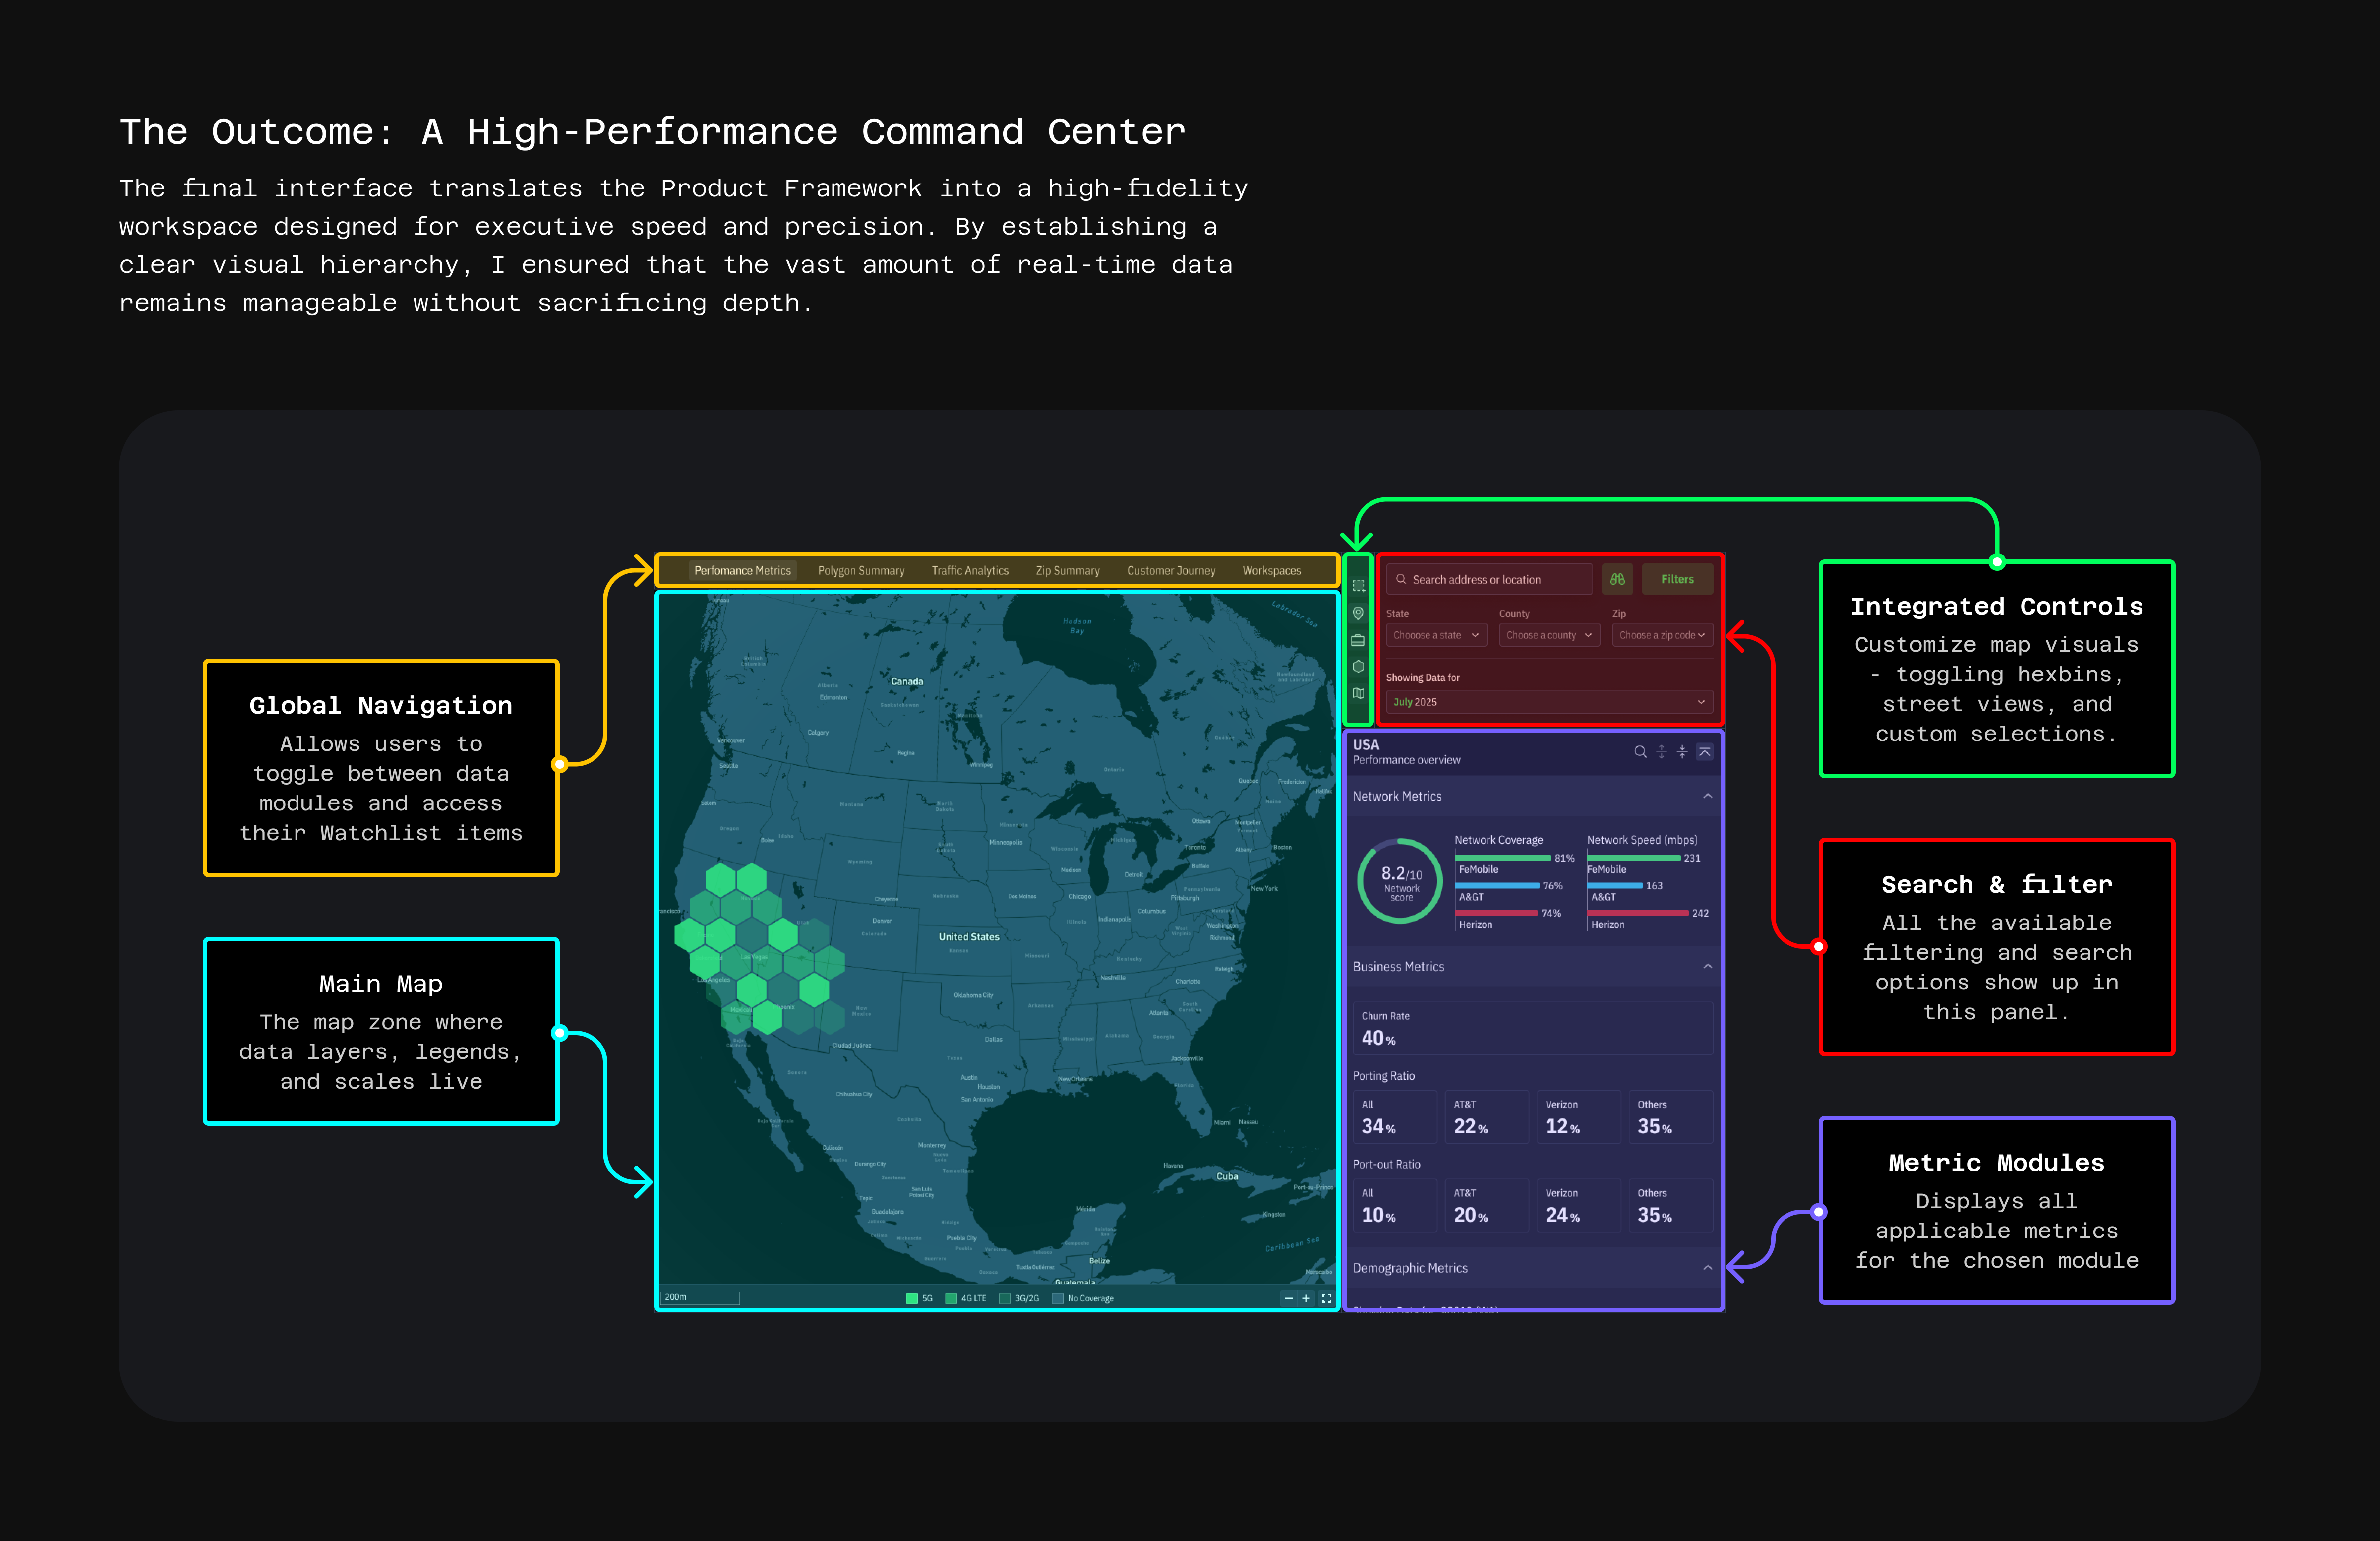Click the location pin icon in sidebar

(1358, 613)
